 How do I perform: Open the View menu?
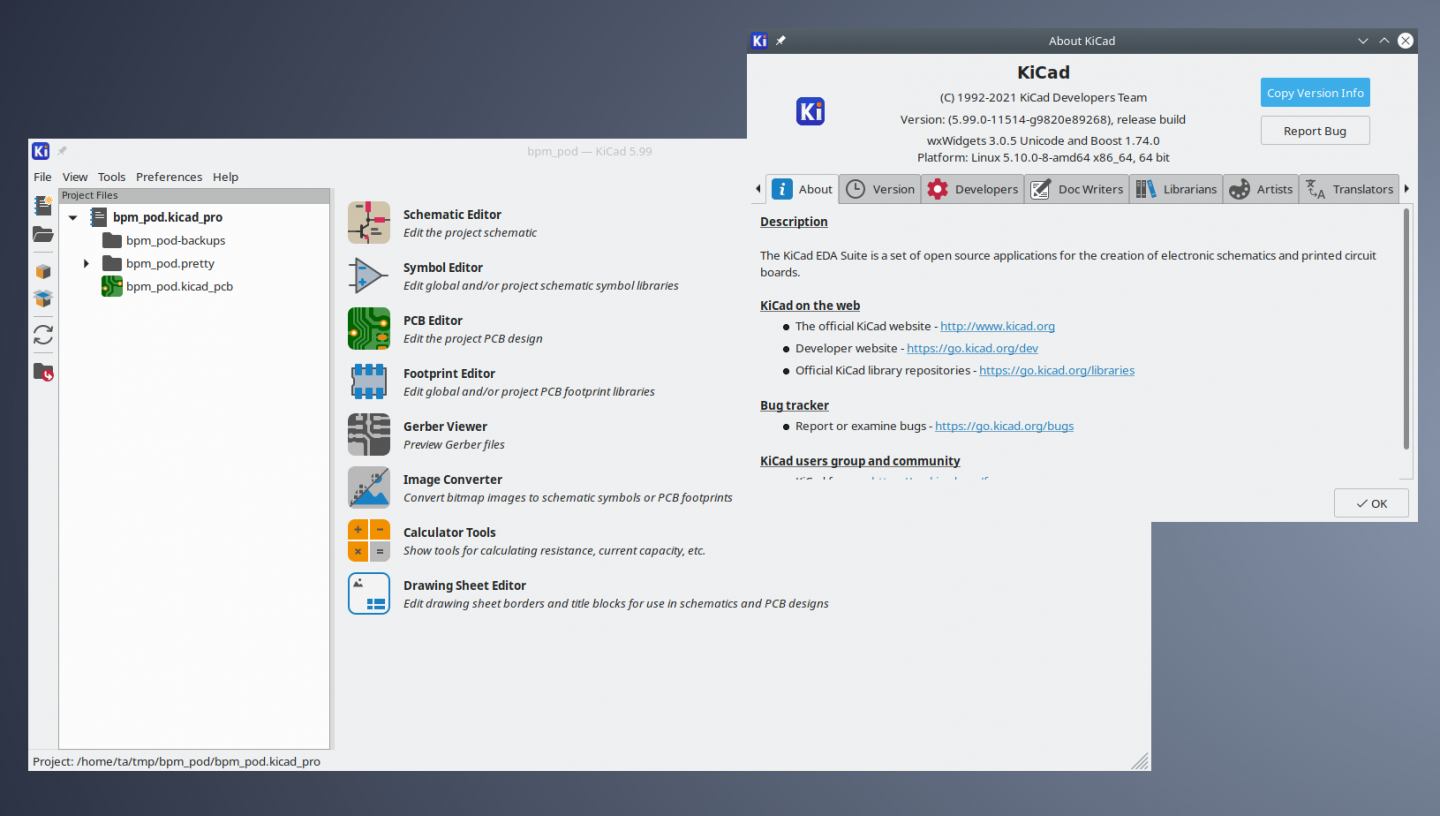coord(75,177)
